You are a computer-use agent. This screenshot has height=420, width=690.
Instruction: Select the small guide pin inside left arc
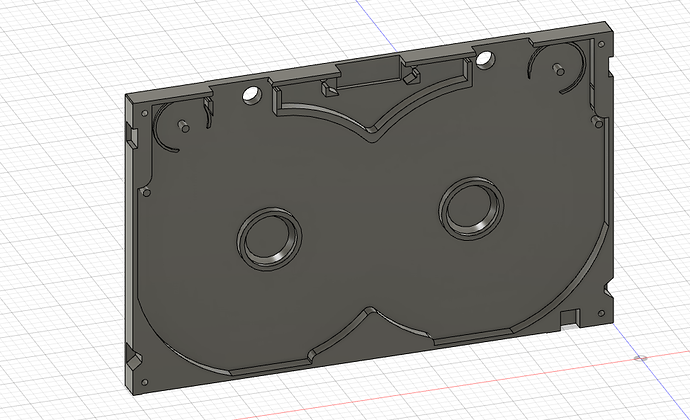183,126
